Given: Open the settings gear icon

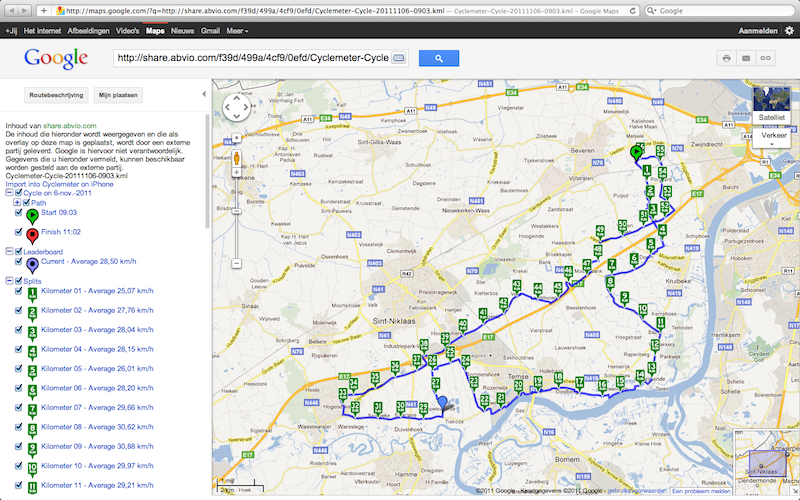Looking at the screenshot, I should pos(789,31).
